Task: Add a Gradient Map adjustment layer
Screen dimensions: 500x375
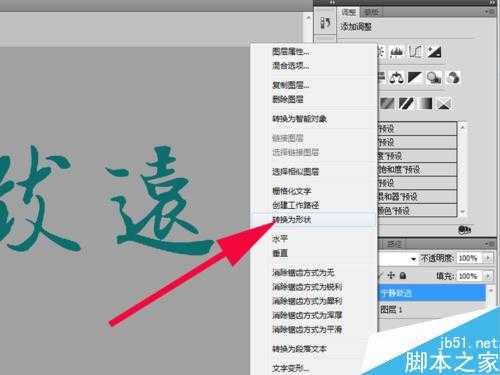Action: click(x=425, y=104)
